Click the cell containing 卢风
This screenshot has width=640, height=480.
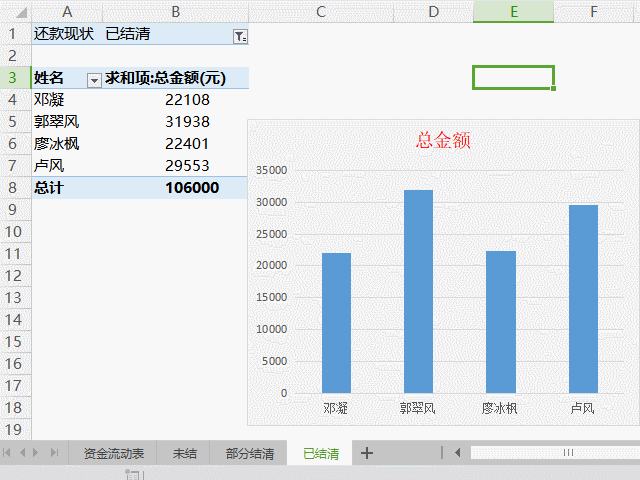point(67,166)
